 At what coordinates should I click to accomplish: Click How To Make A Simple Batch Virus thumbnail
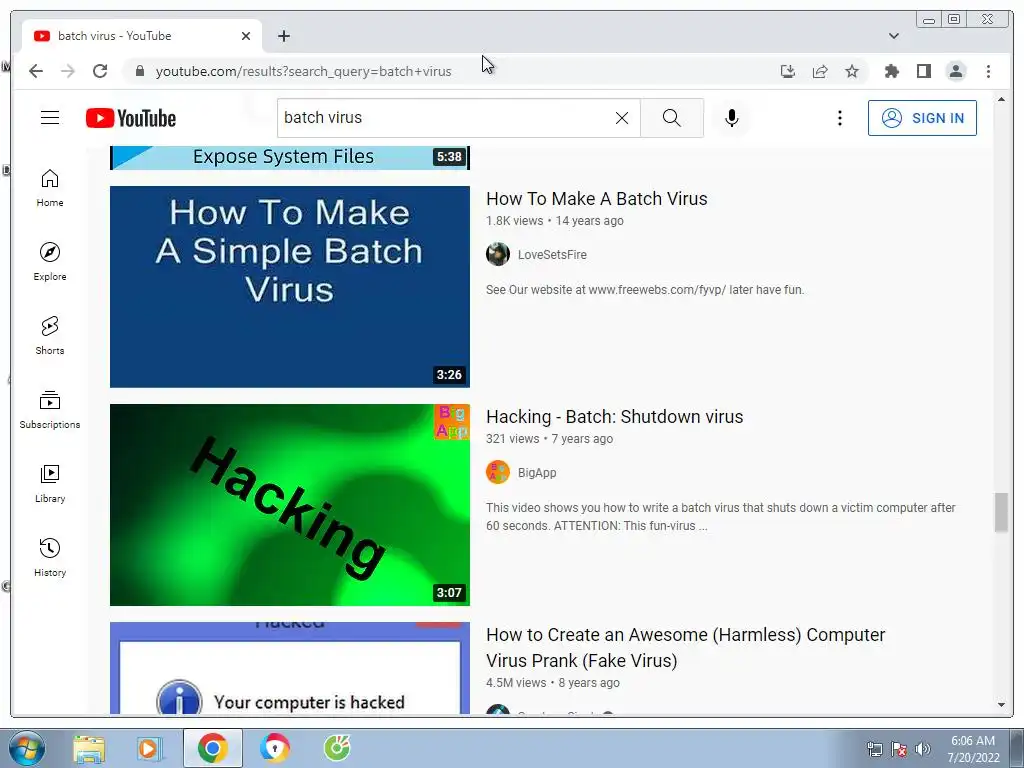click(x=289, y=287)
